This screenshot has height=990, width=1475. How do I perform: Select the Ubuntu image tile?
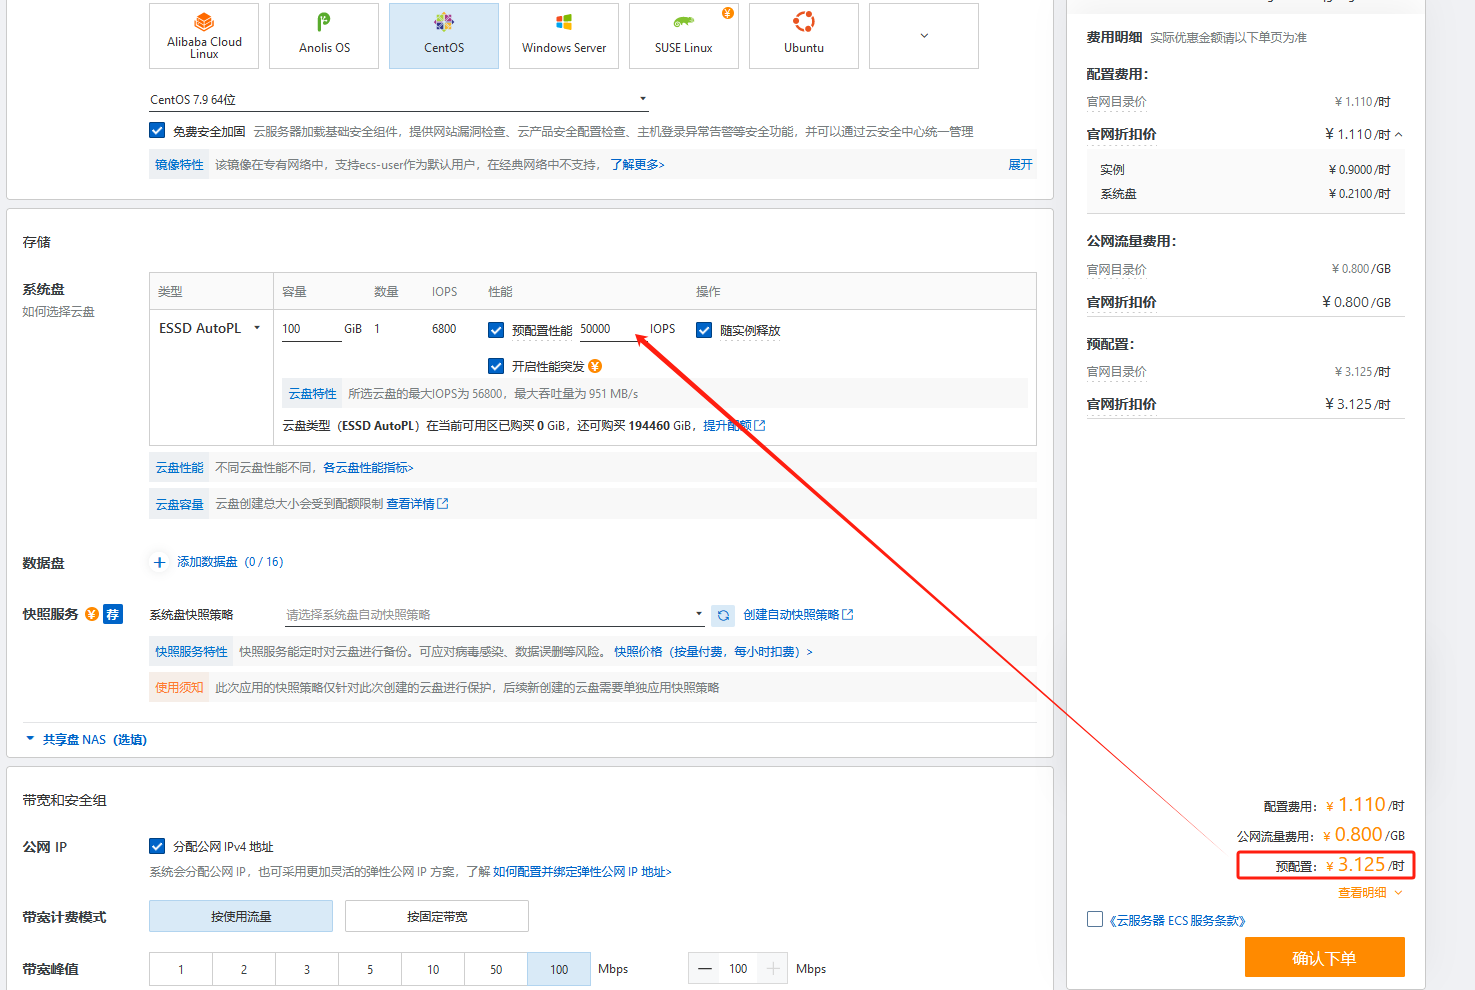tap(804, 36)
